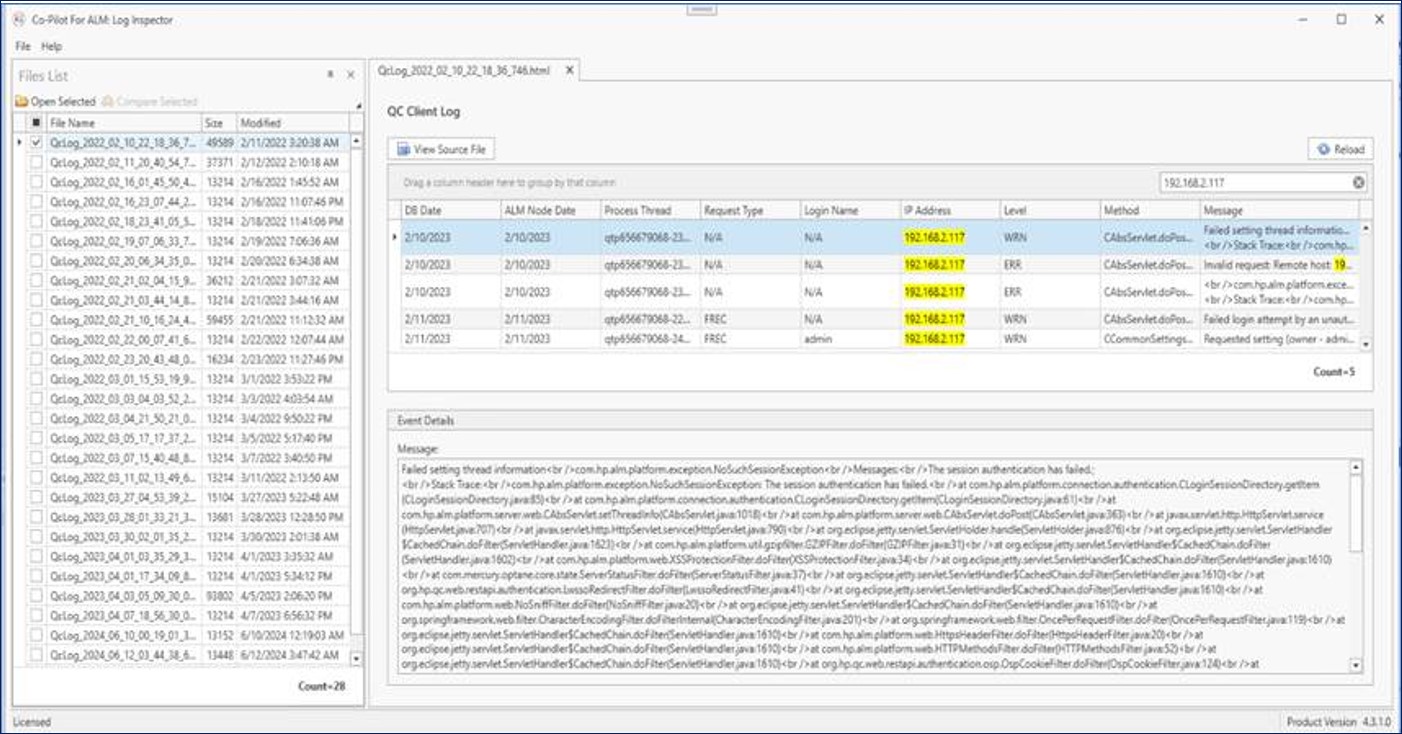This screenshot has height=734, width=1402.
Task: Log grid scrollbar down arrow
Action: [x=1365, y=344]
